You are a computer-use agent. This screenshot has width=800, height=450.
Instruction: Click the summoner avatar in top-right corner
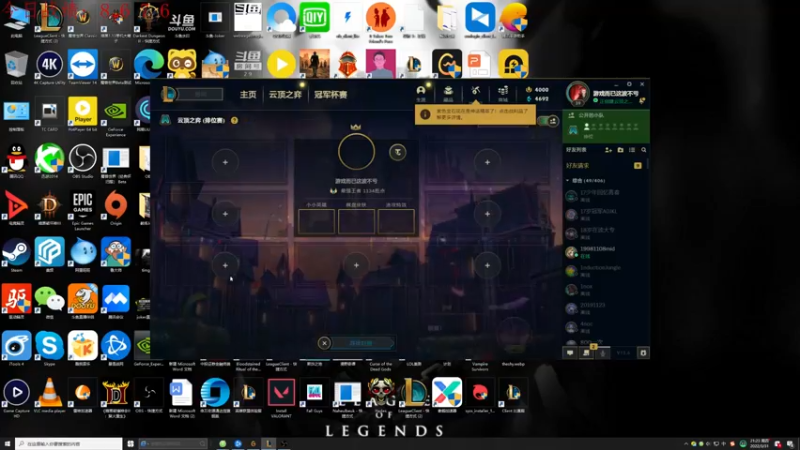click(578, 94)
